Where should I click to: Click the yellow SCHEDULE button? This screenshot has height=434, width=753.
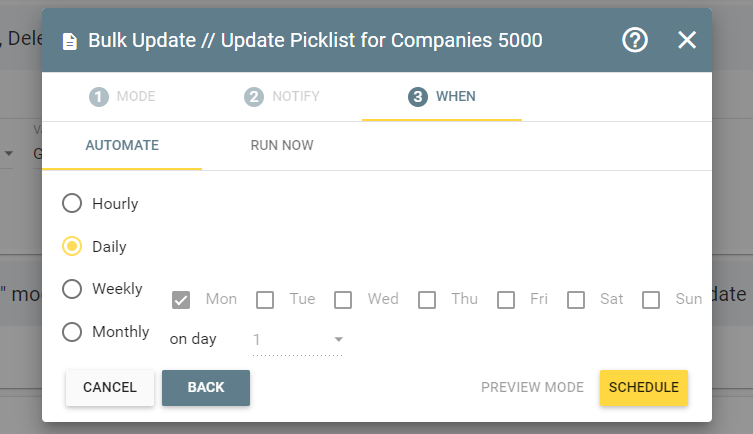point(644,387)
